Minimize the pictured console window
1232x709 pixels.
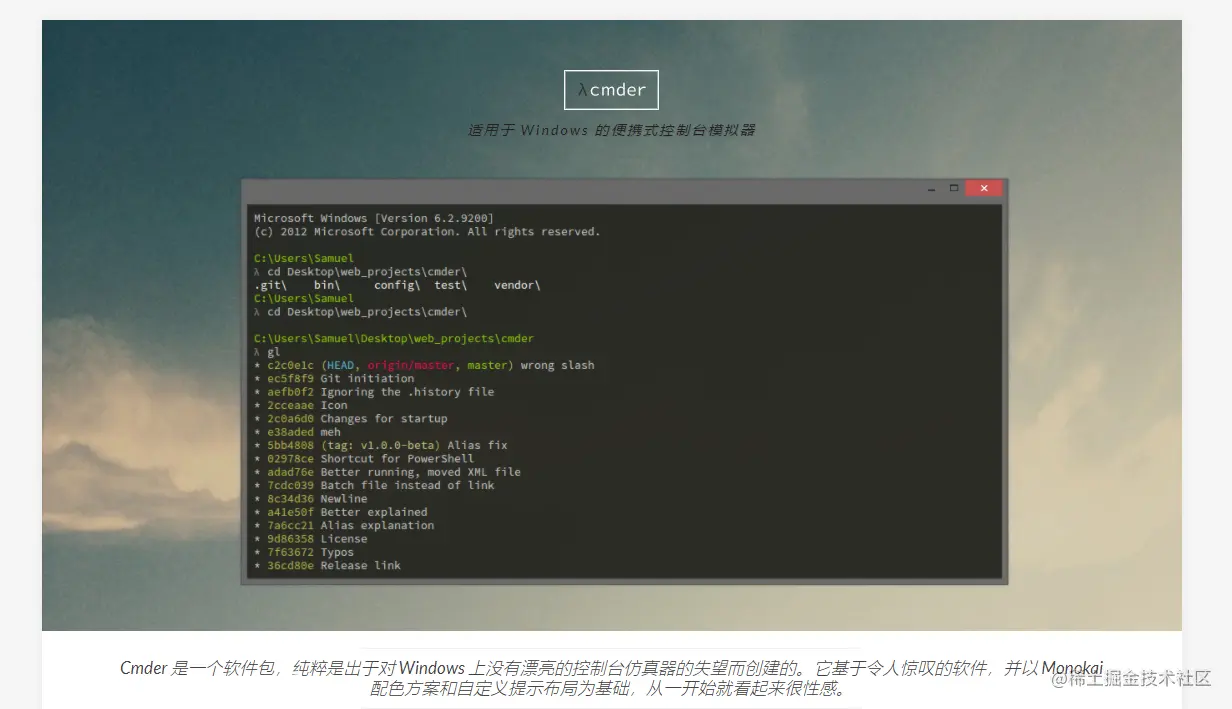931,188
